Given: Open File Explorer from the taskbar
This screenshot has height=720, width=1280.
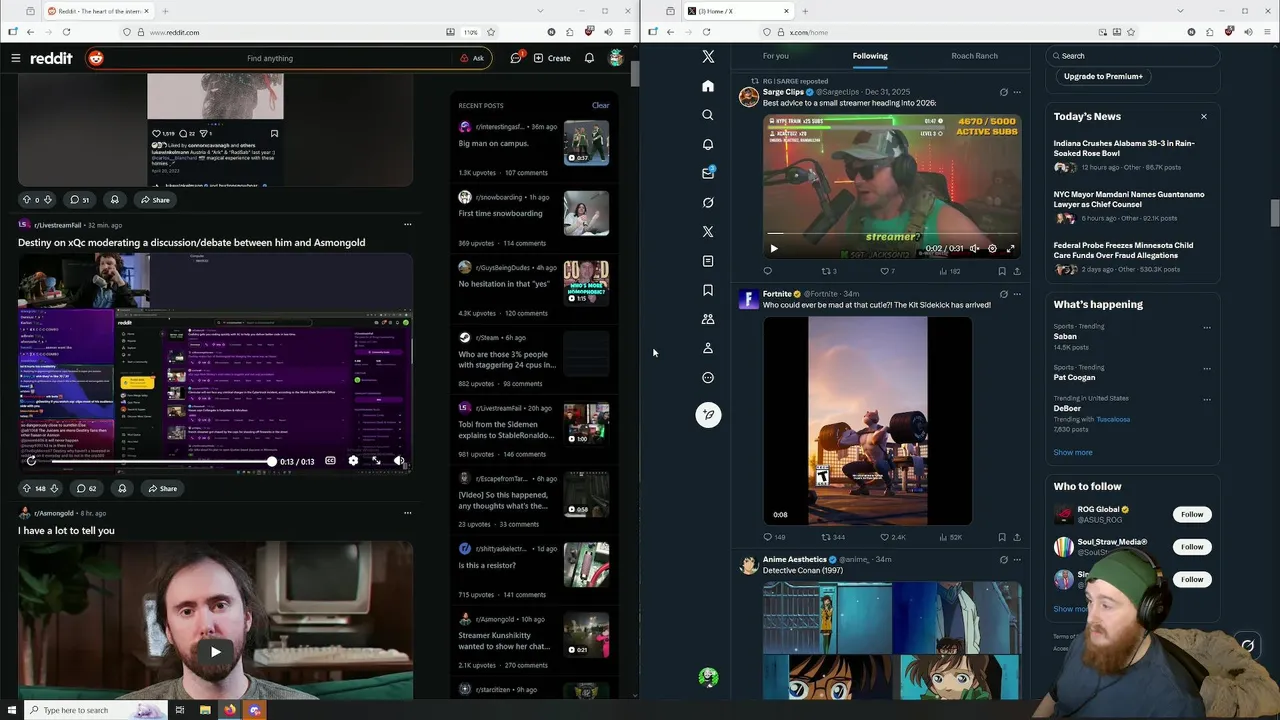Looking at the screenshot, I should click(x=205, y=710).
